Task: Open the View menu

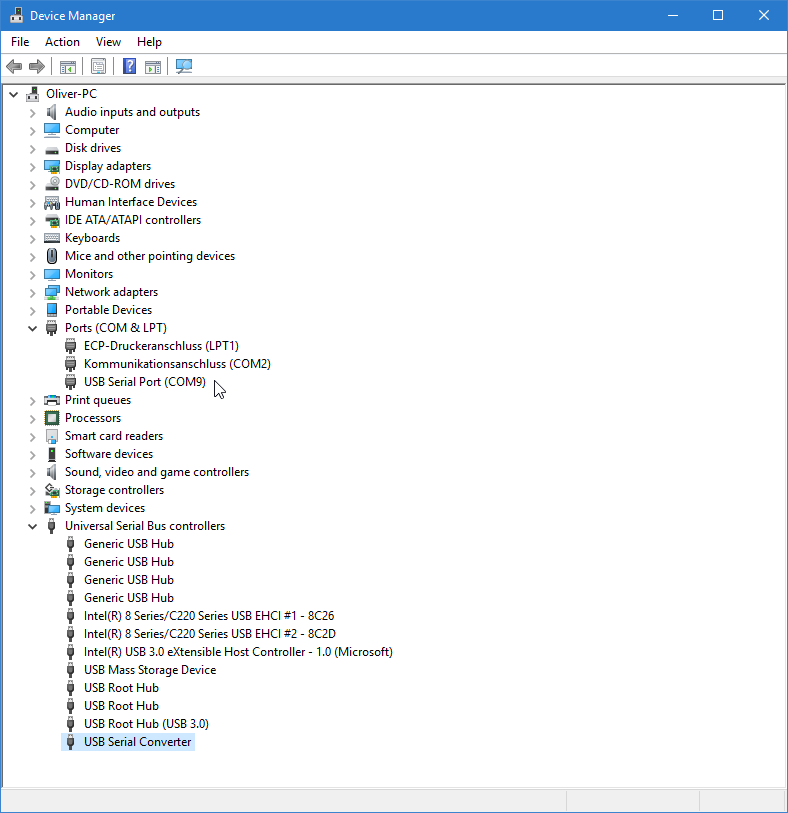Action: tap(108, 42)
